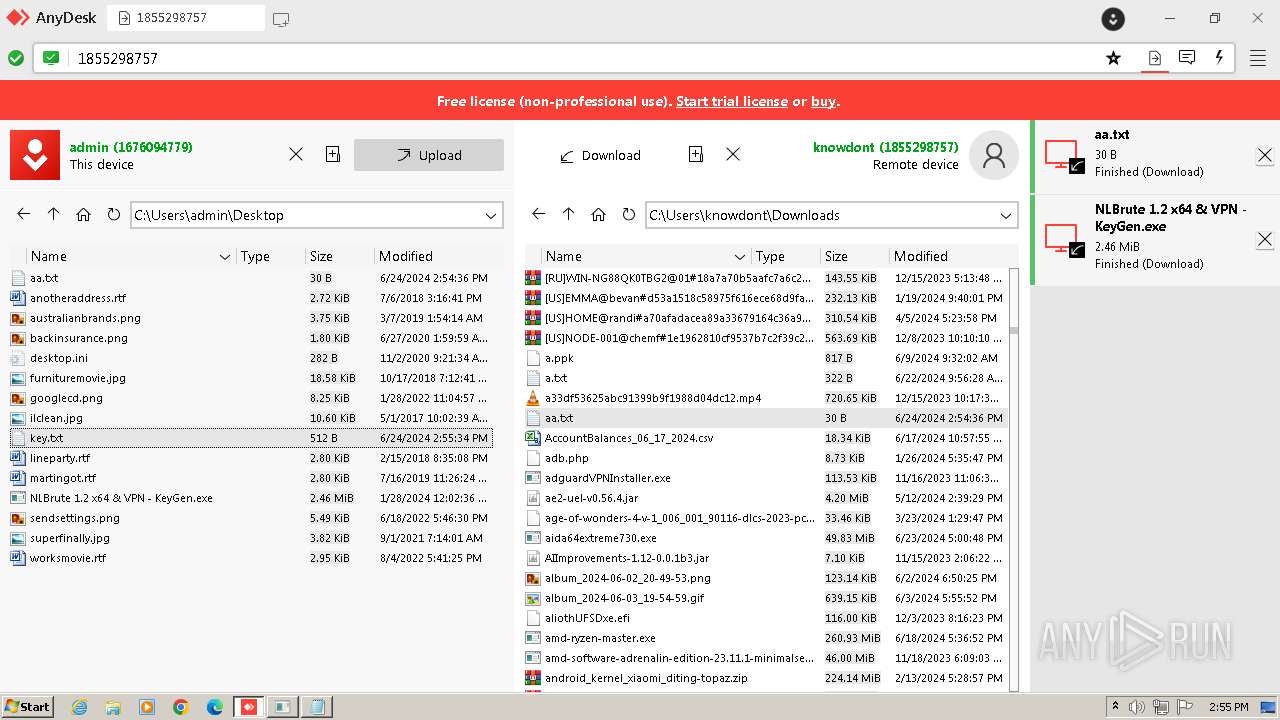Go up one folder in remote pane

[568, 214]
